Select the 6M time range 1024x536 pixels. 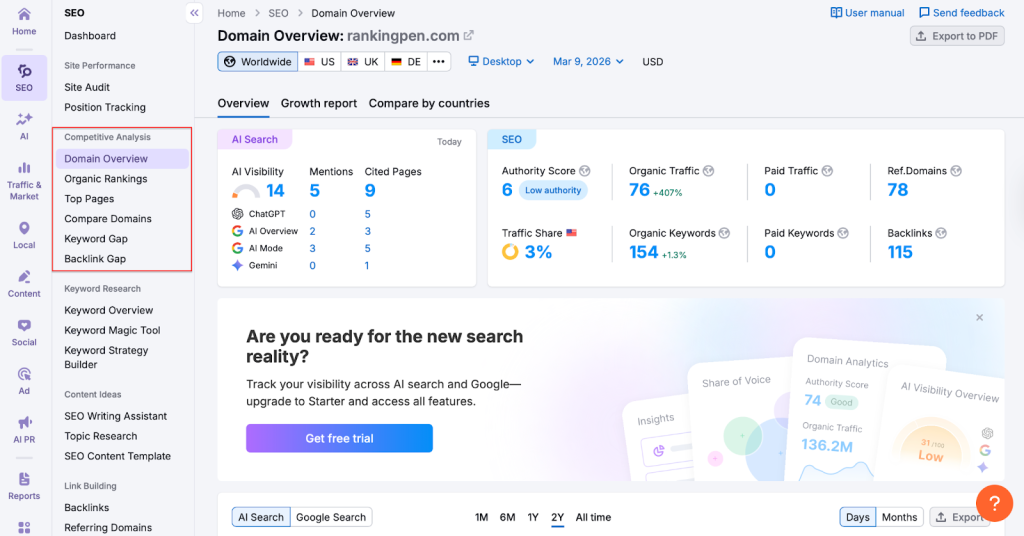point(507,517)
